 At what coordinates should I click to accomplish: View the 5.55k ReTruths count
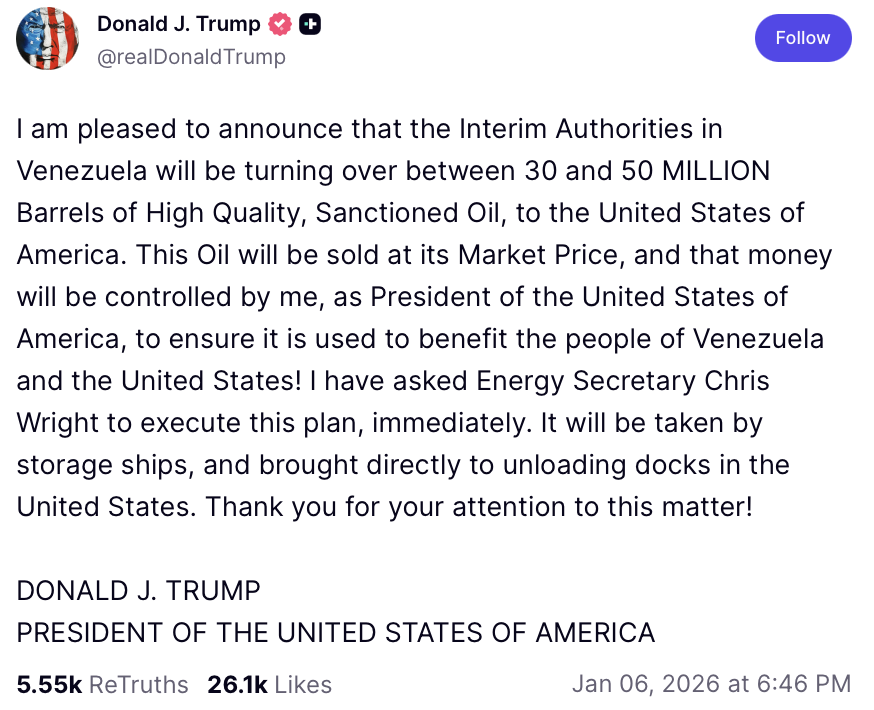coord(49,684)
